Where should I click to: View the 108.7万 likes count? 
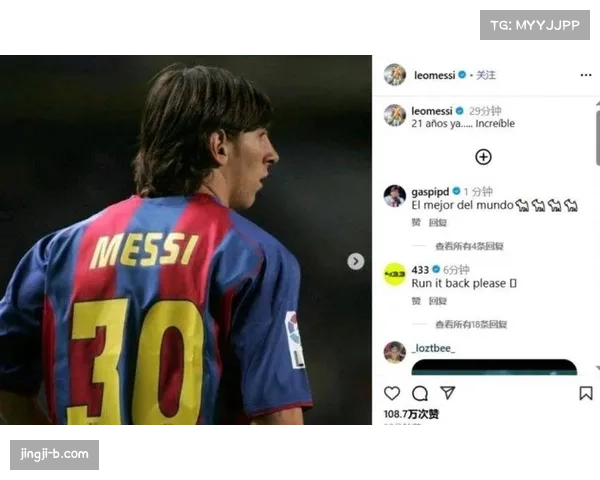(411, 414)
